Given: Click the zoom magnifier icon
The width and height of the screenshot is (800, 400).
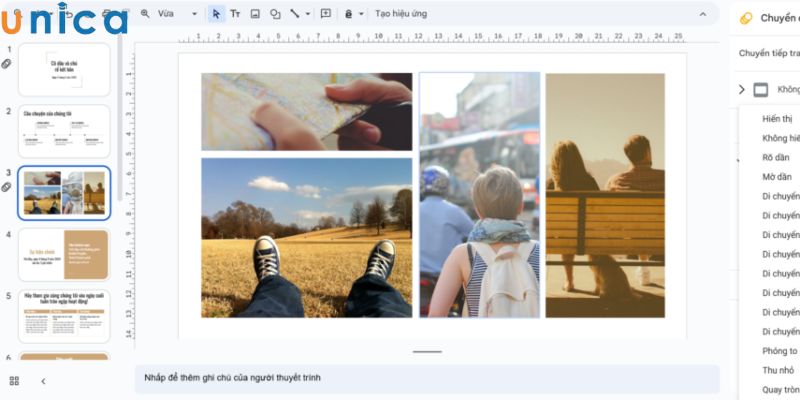Looking at the screenshot, I should click(145, 14).
